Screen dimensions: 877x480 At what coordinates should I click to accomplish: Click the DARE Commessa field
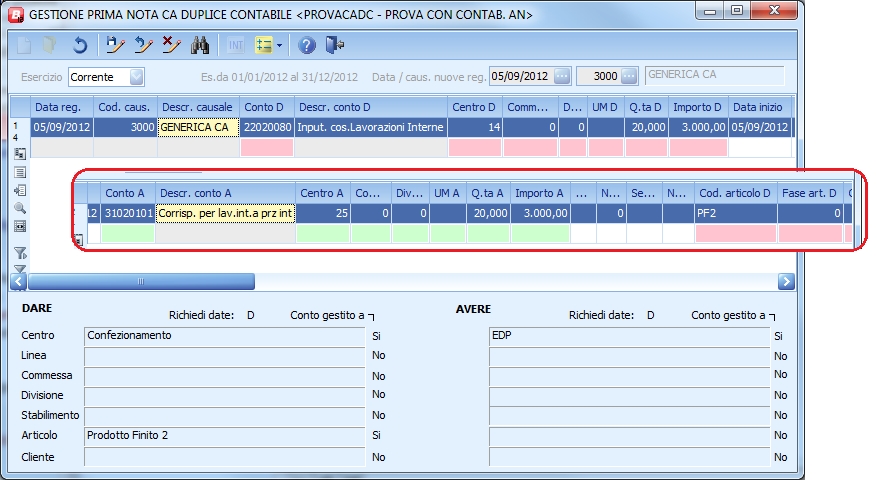(x=224, y=376)
